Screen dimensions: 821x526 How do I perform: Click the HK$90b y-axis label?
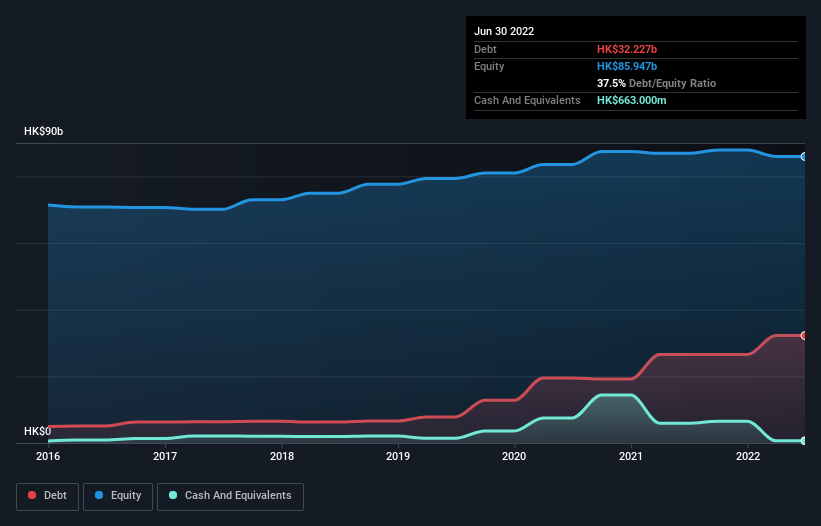click(x=43, y=131)
